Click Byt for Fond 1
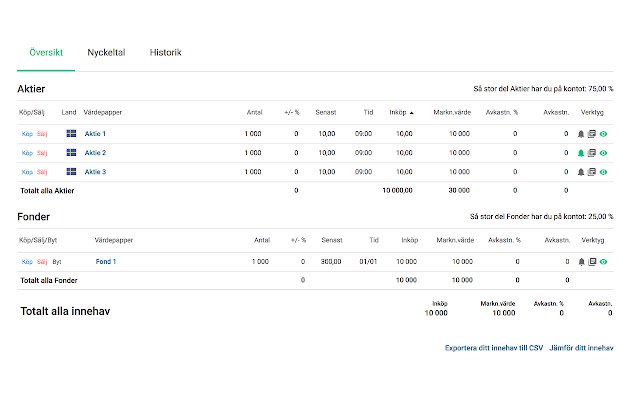Image resolution: width=640 pixels, height=400 pixels. pyautogui.click(x=57, y=262)
